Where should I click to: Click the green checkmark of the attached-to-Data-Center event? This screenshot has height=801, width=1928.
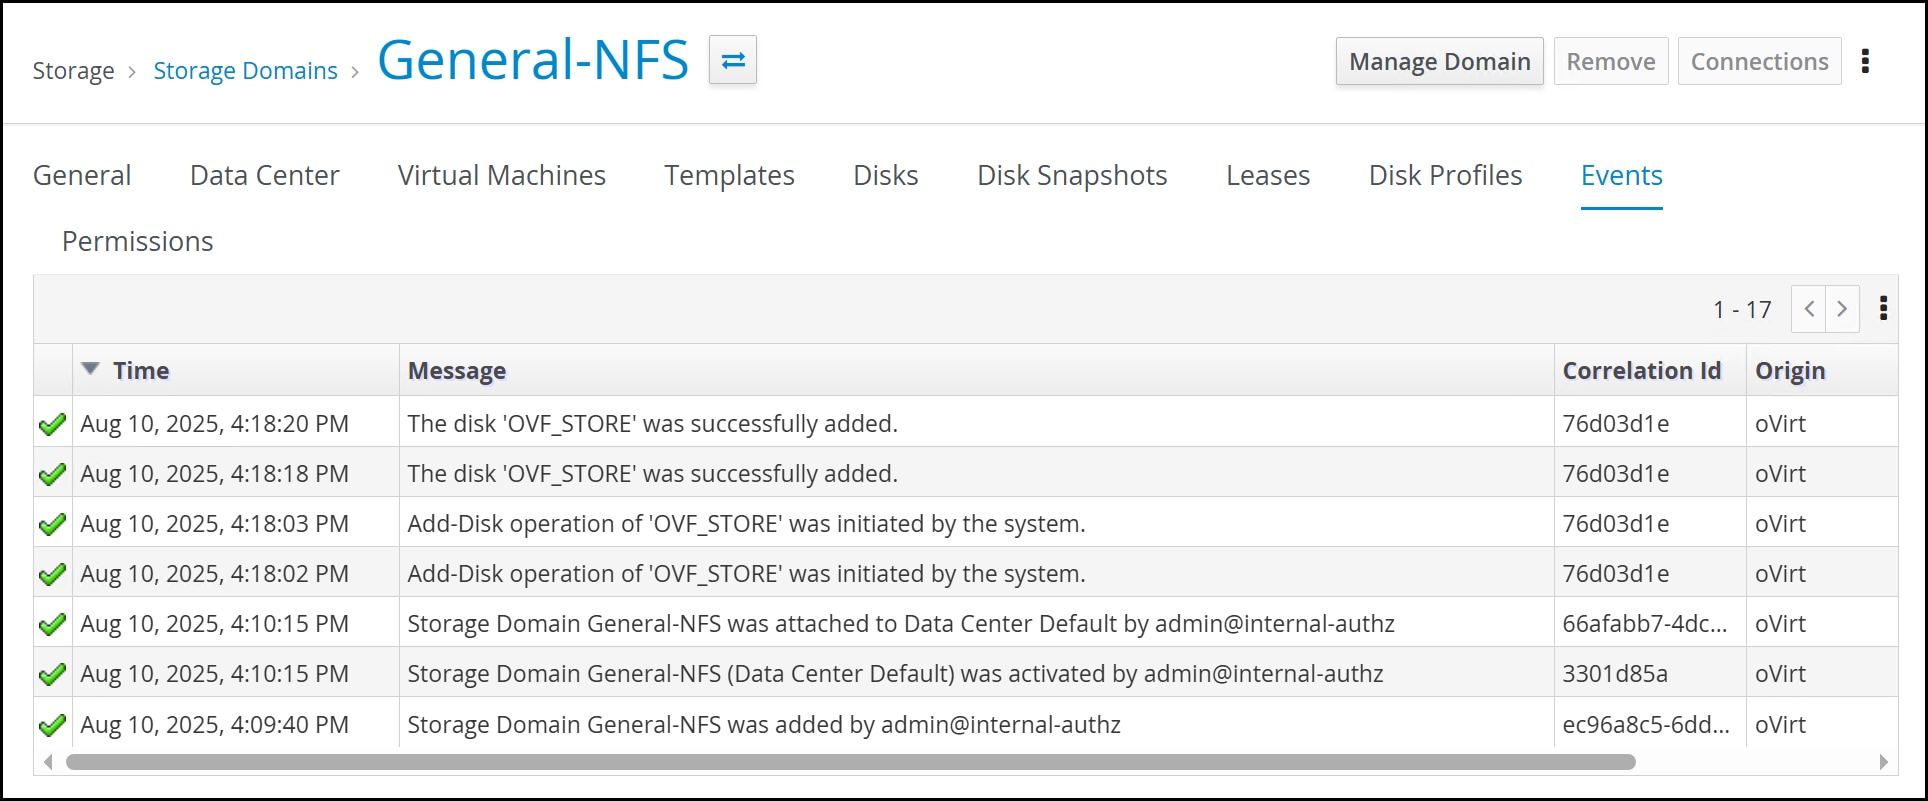point(52,625)
